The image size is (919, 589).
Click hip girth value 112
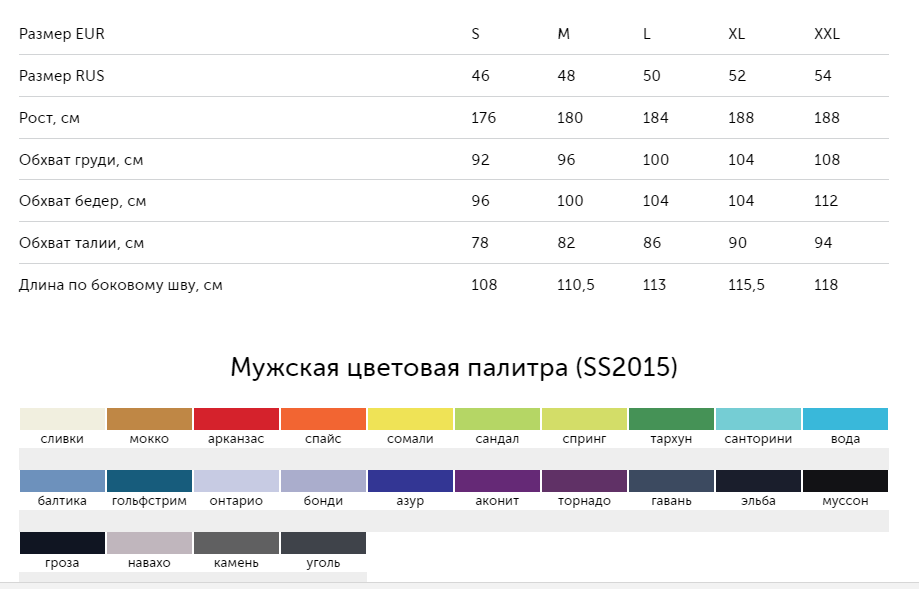pyautogui.click(x=826, y=201)
